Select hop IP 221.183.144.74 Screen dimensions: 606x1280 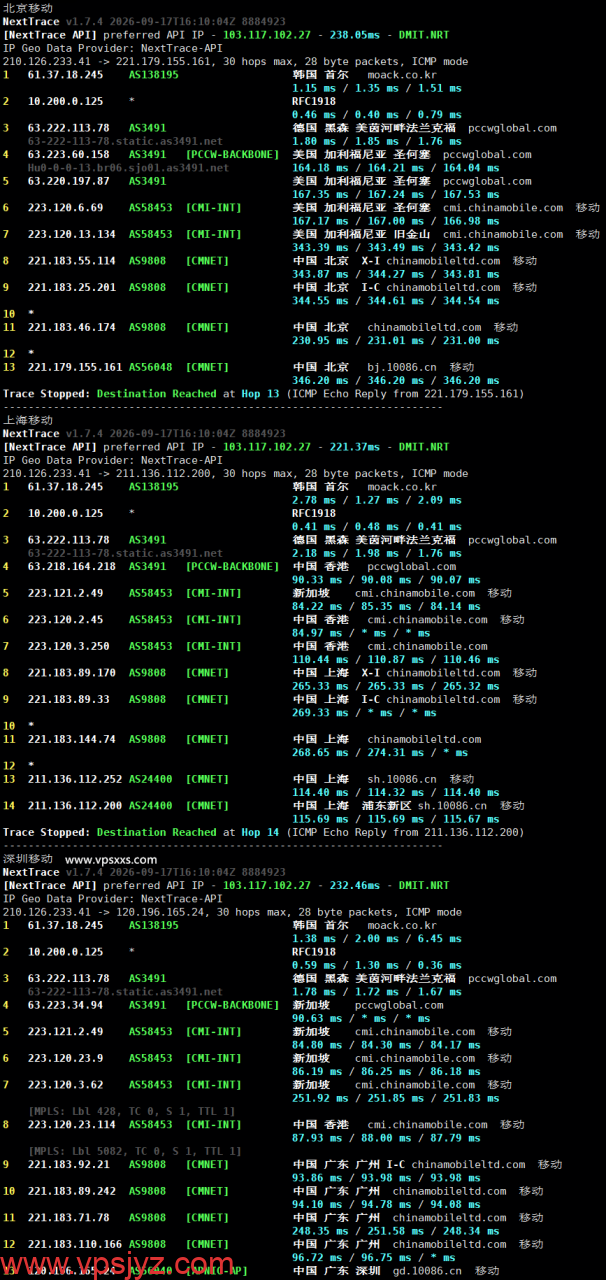(72, 739)
